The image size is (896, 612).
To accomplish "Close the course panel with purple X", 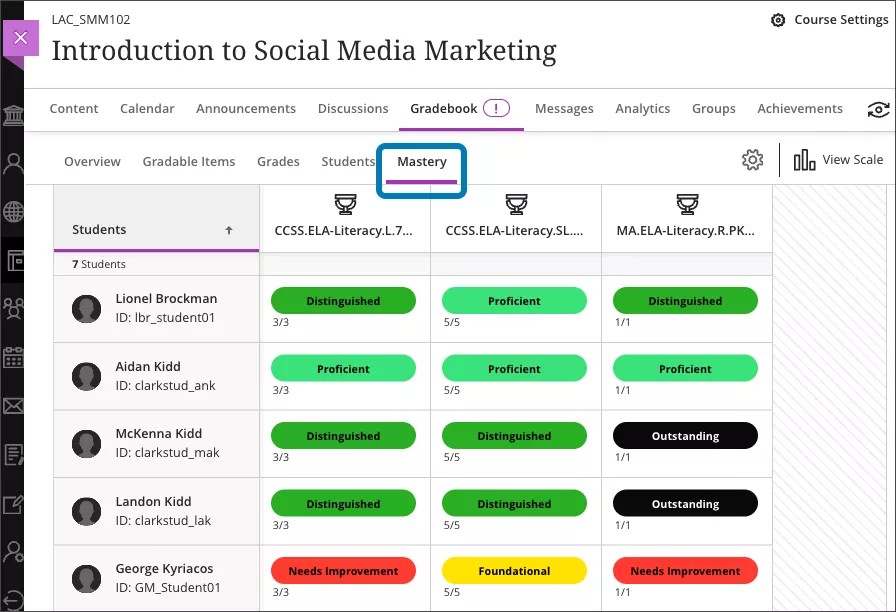I will point(21,40).
